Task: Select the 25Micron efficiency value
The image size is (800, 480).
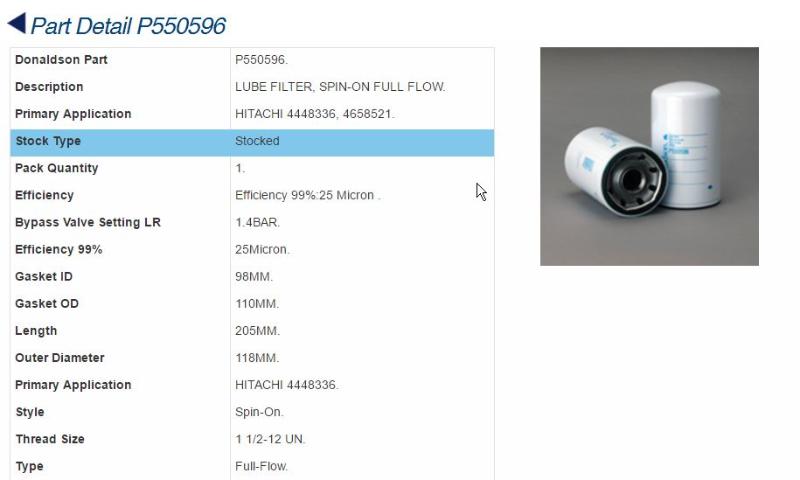Action: pyautogui.click(x=262, y=249)
